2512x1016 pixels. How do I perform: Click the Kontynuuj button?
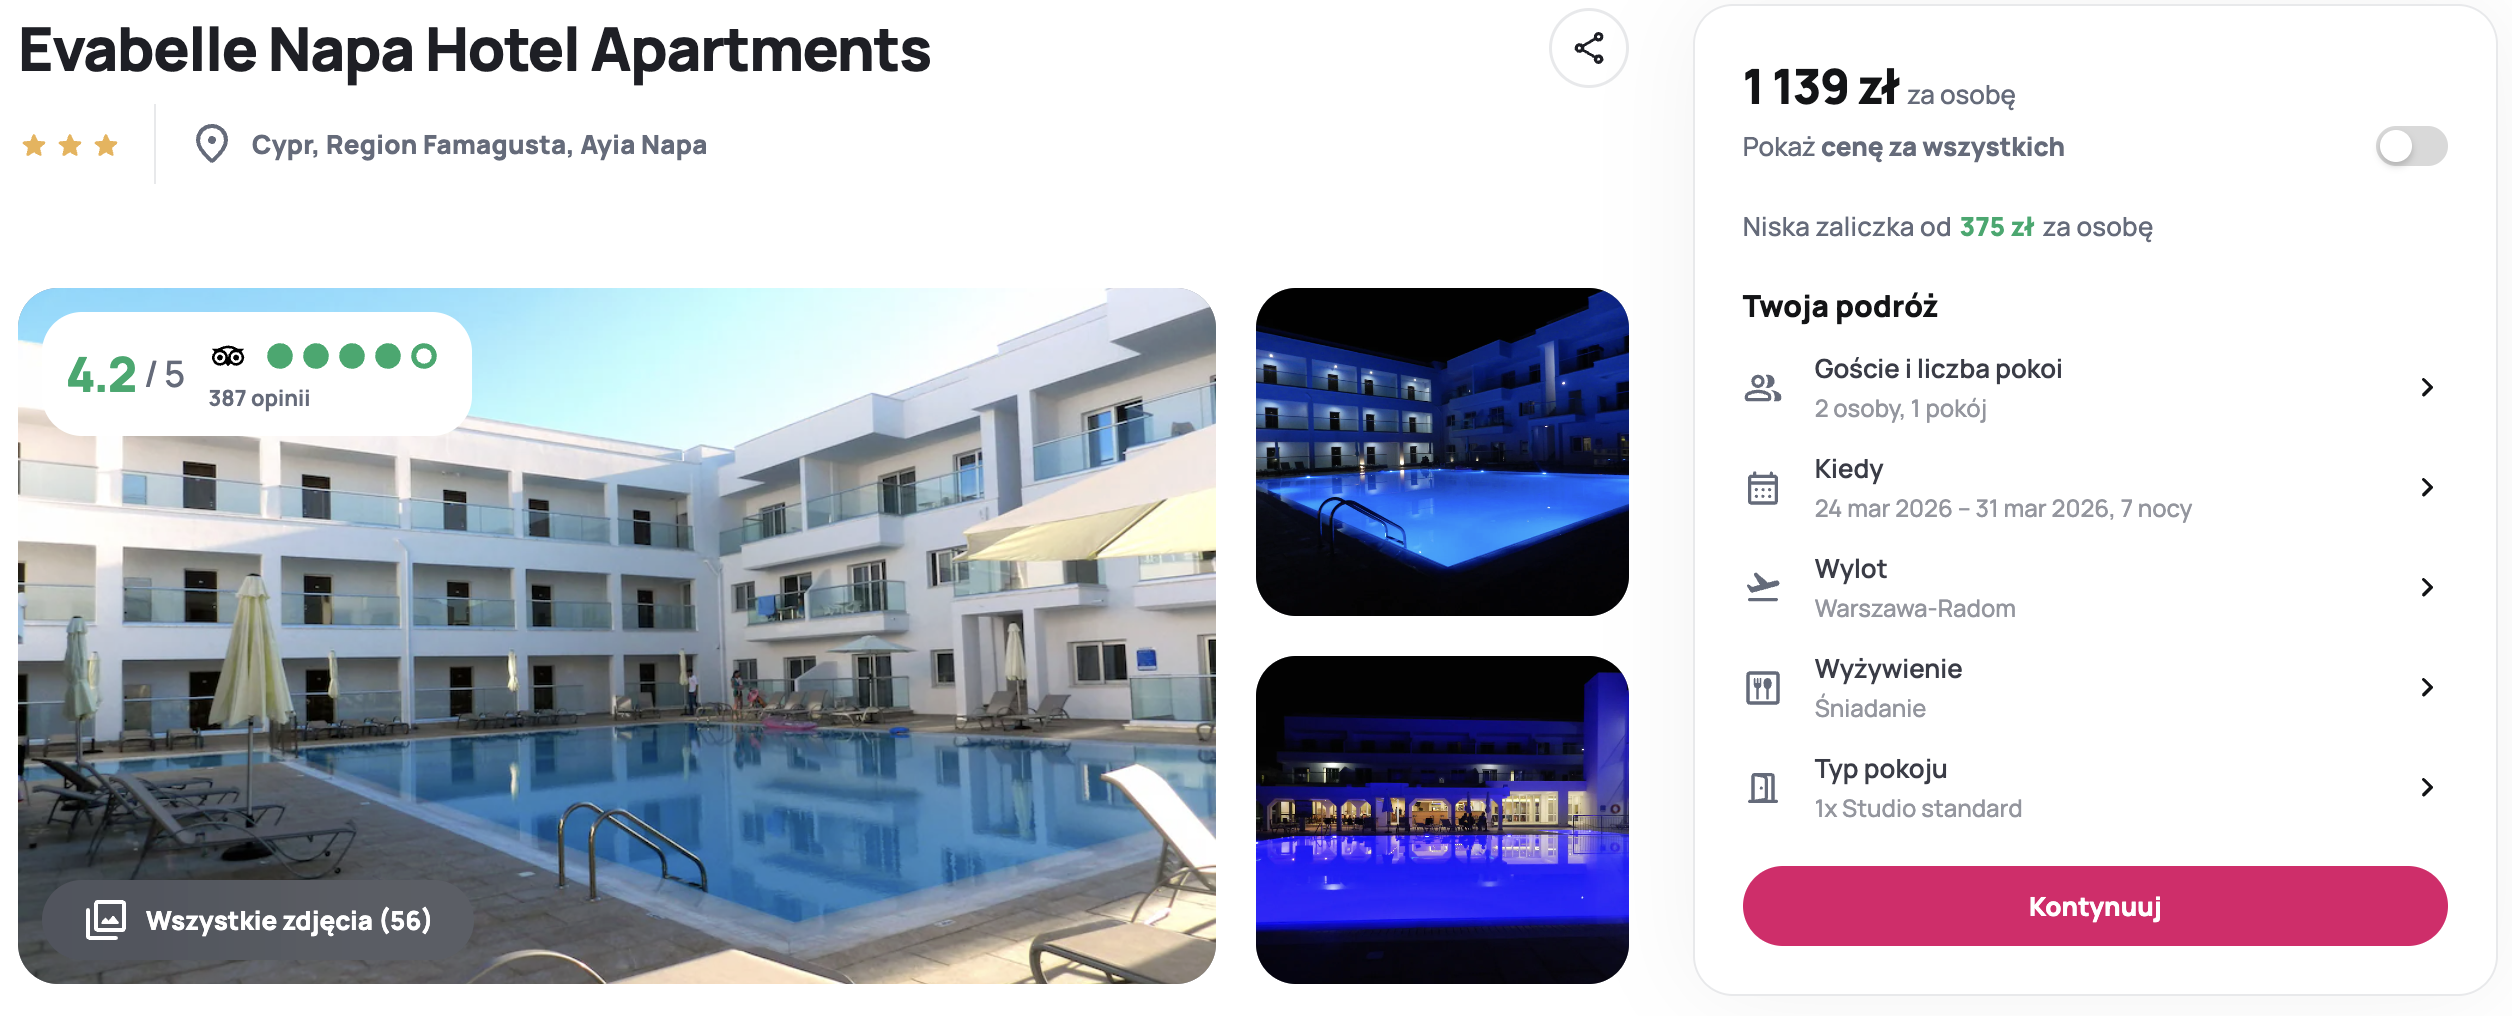[2094, 906]
